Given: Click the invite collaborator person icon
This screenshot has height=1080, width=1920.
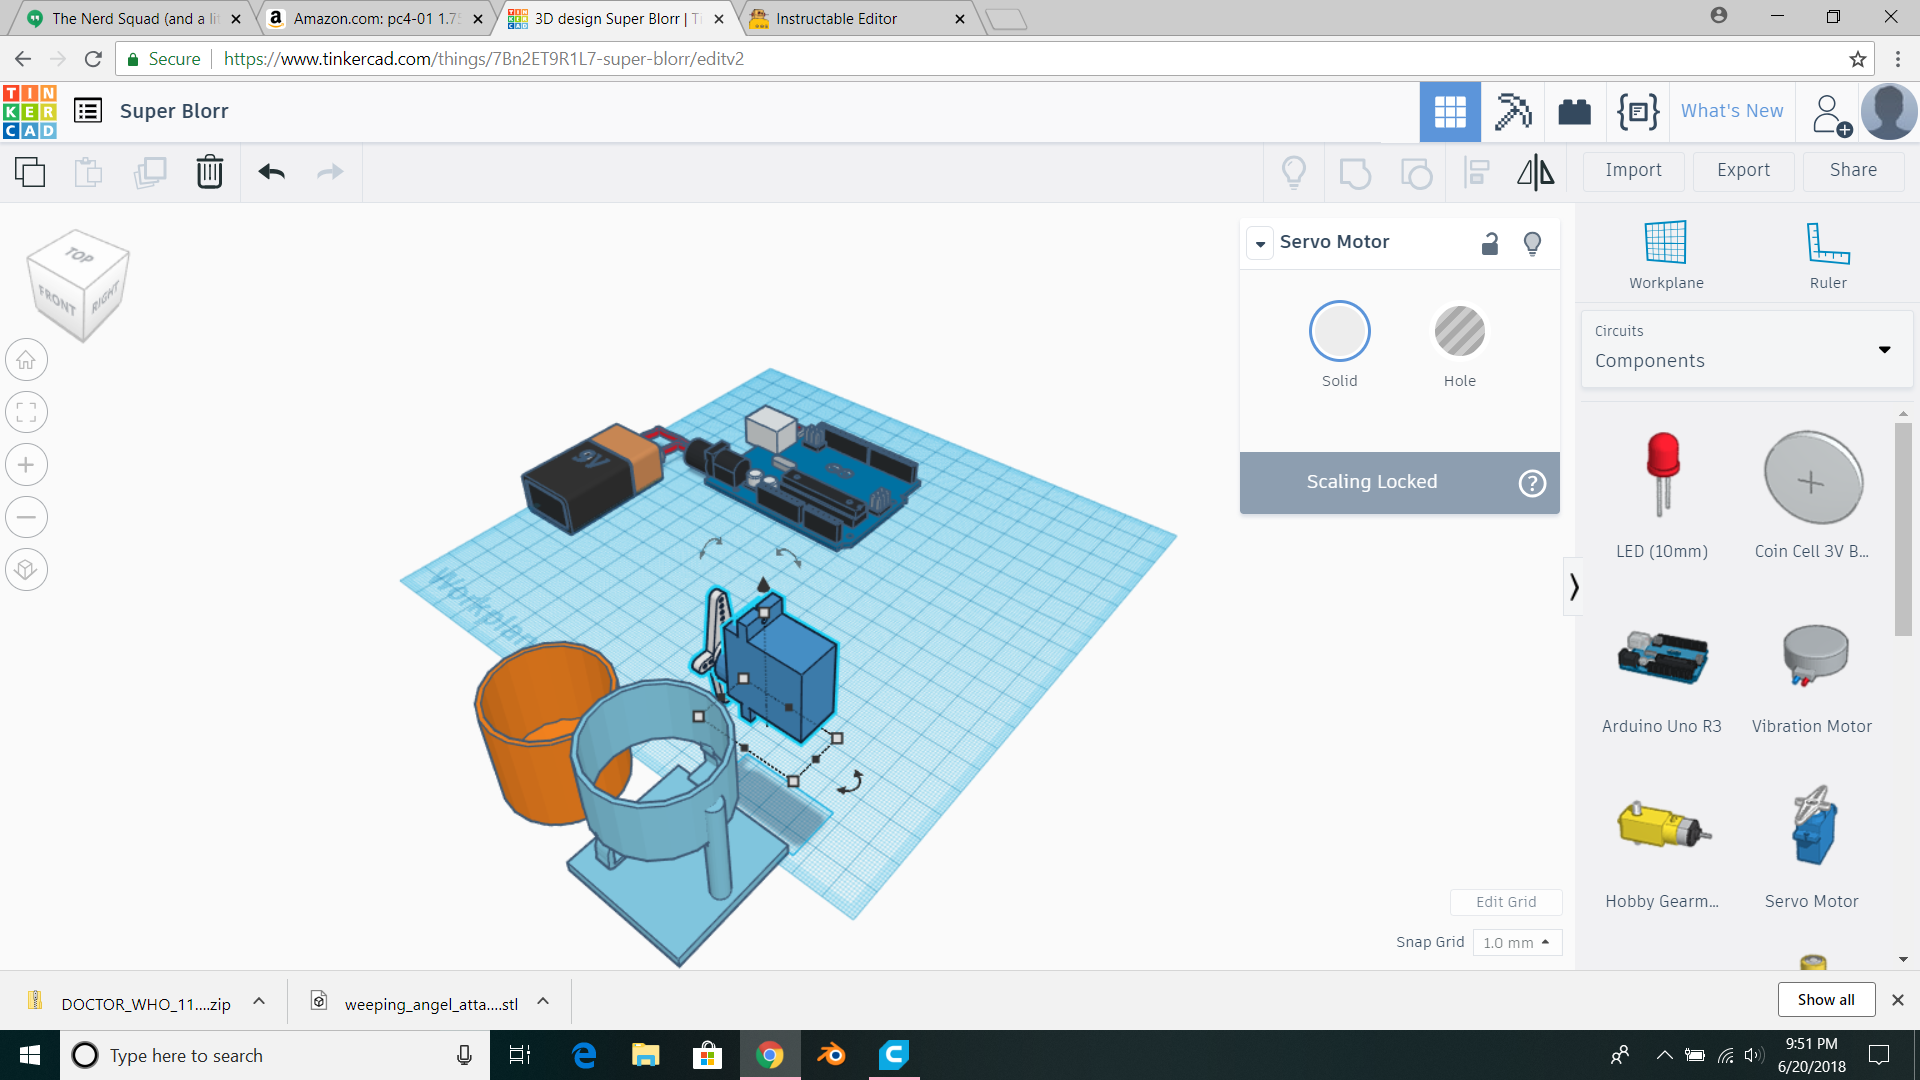Looking at the screenshot, I should tap(1831, 114).
